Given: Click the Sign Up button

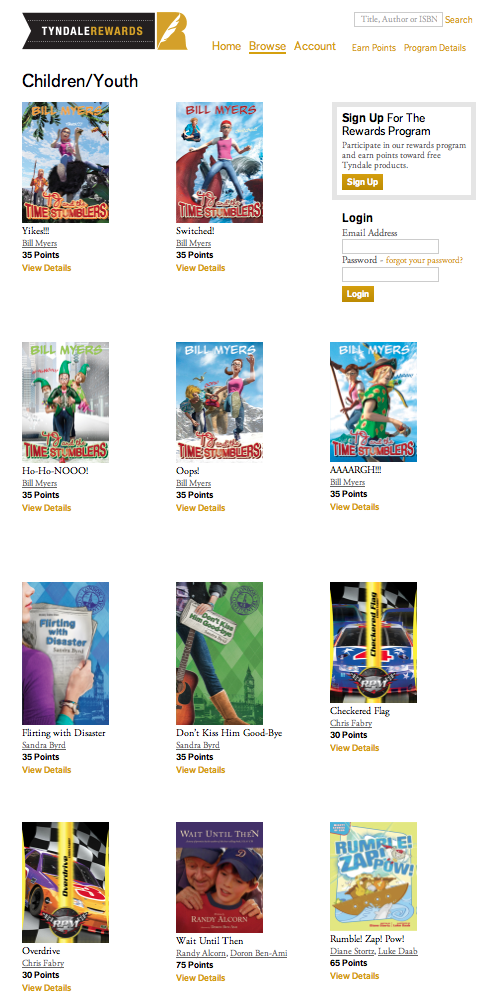Looking at the screenshot, I should (x=362, y=182).
